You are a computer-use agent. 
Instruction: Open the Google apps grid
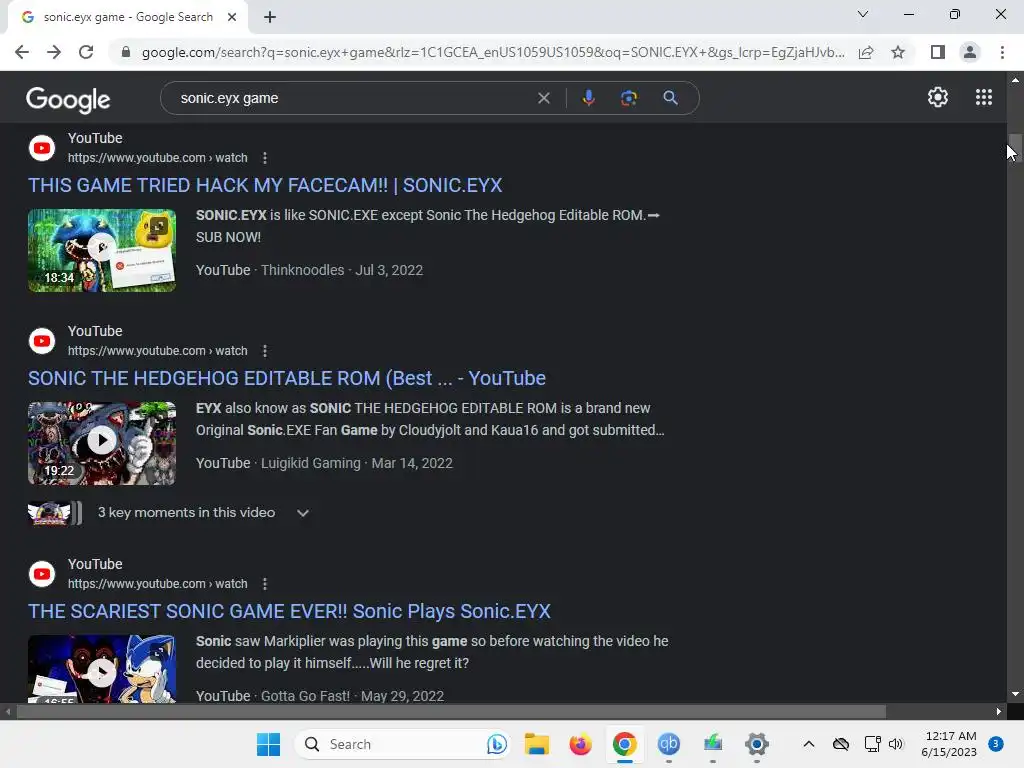click(984, 97)
